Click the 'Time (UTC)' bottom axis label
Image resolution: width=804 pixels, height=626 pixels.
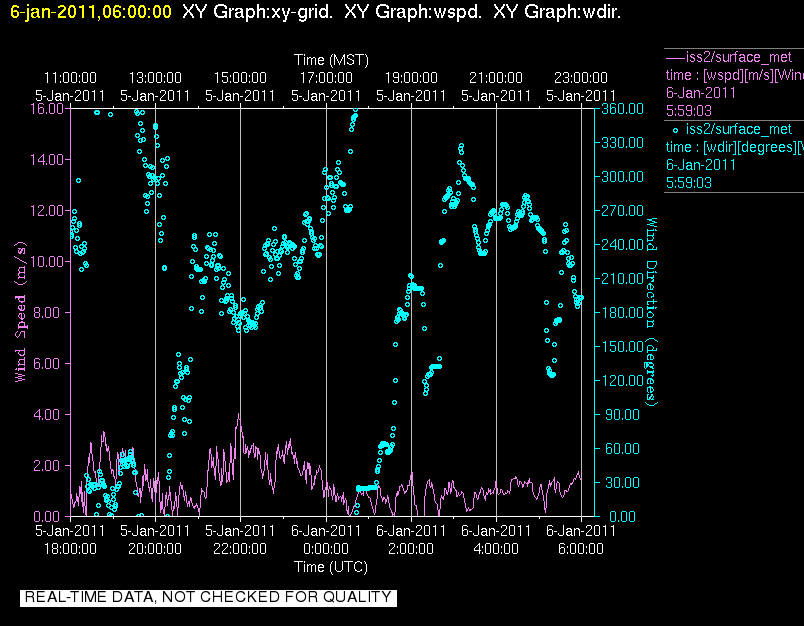pyautogui.click(x=331, y=567)
